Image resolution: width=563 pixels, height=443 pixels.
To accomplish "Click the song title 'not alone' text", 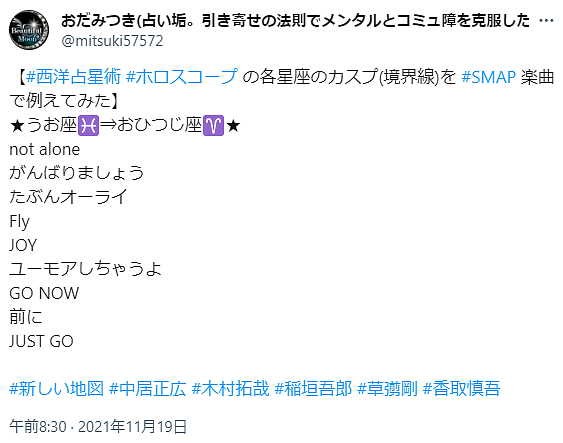I will [x=45, y=149].
